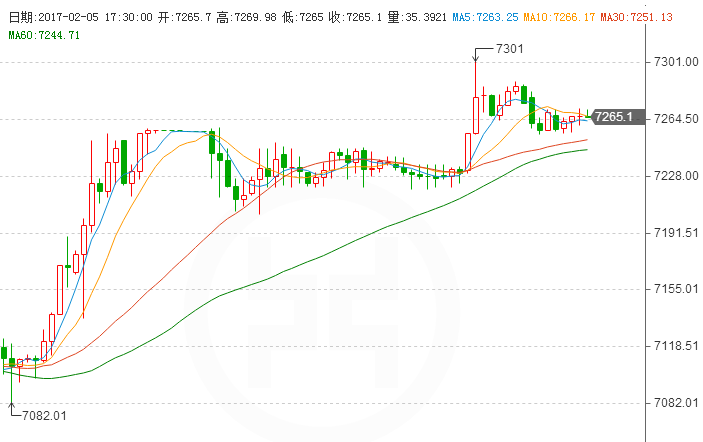Select the MA60:7244.71 indicator label

(44, 35)
